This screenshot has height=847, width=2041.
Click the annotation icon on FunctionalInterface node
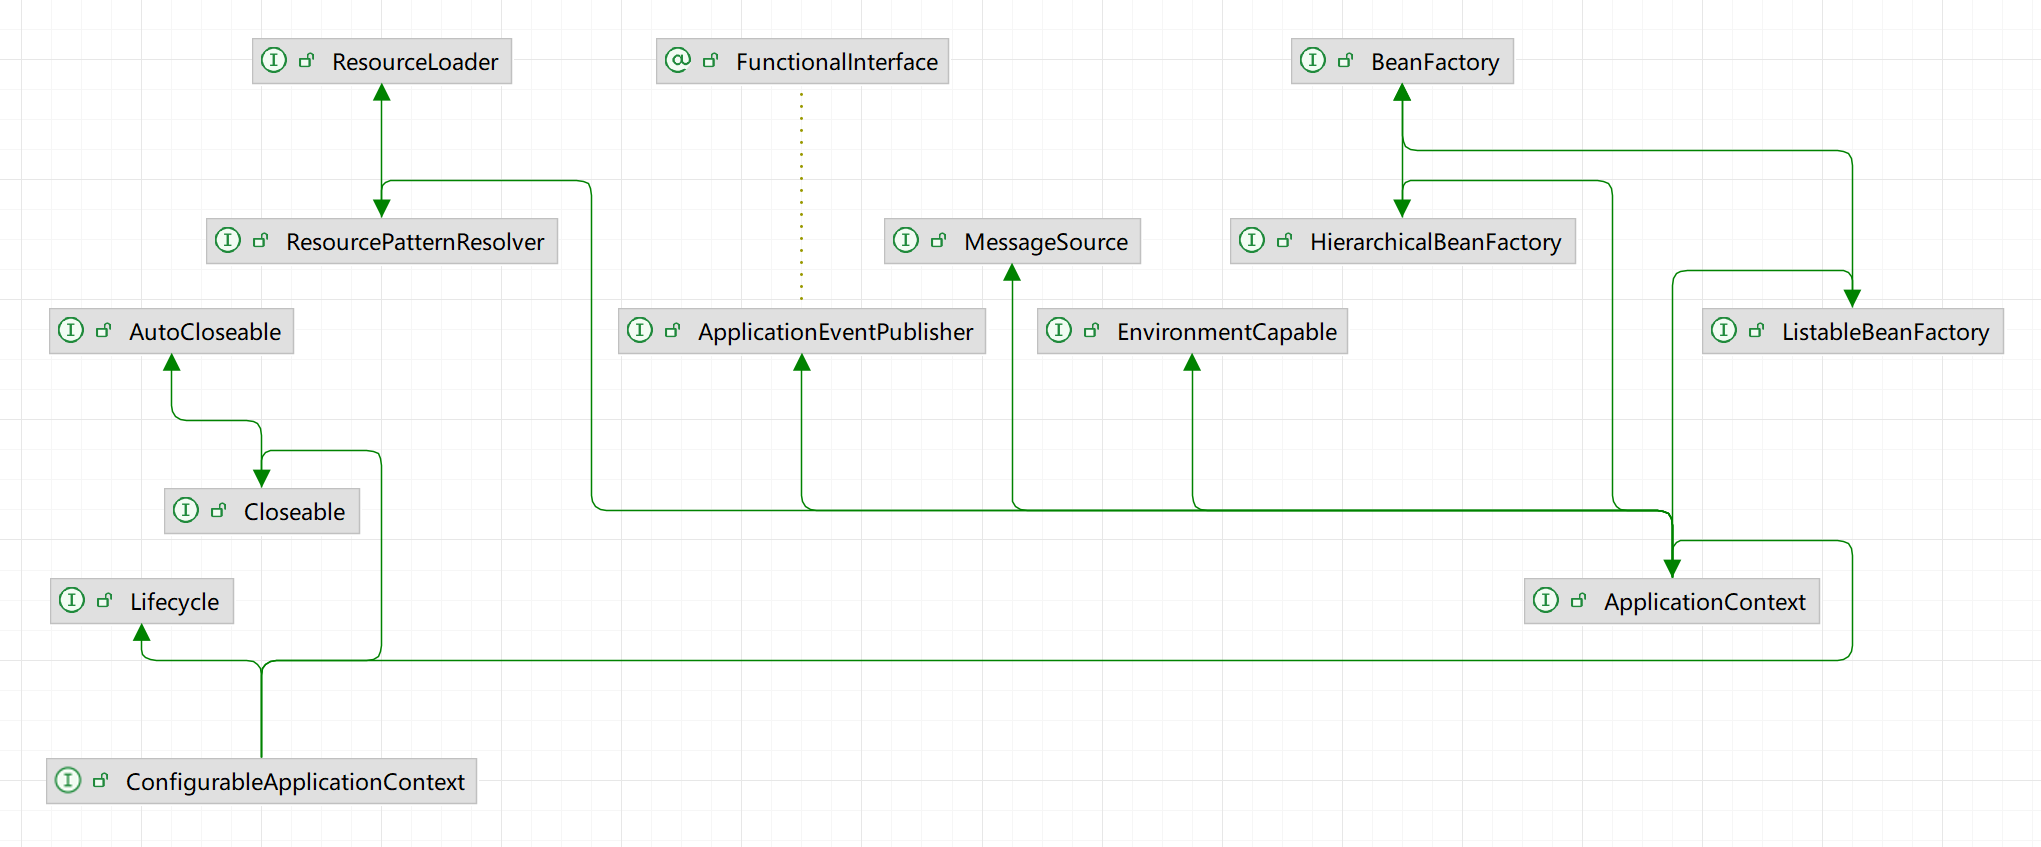678,60
